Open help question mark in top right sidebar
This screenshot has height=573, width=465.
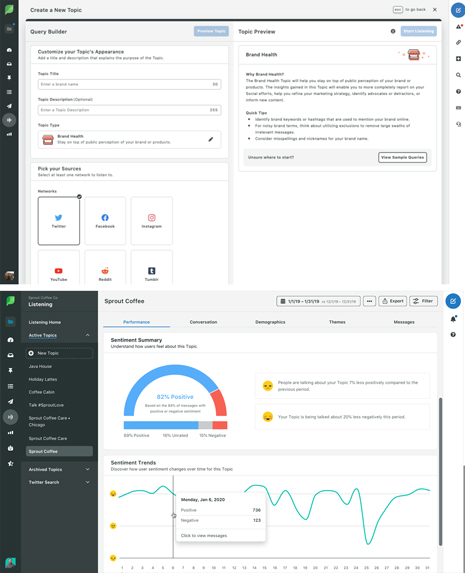coord(458,91)
